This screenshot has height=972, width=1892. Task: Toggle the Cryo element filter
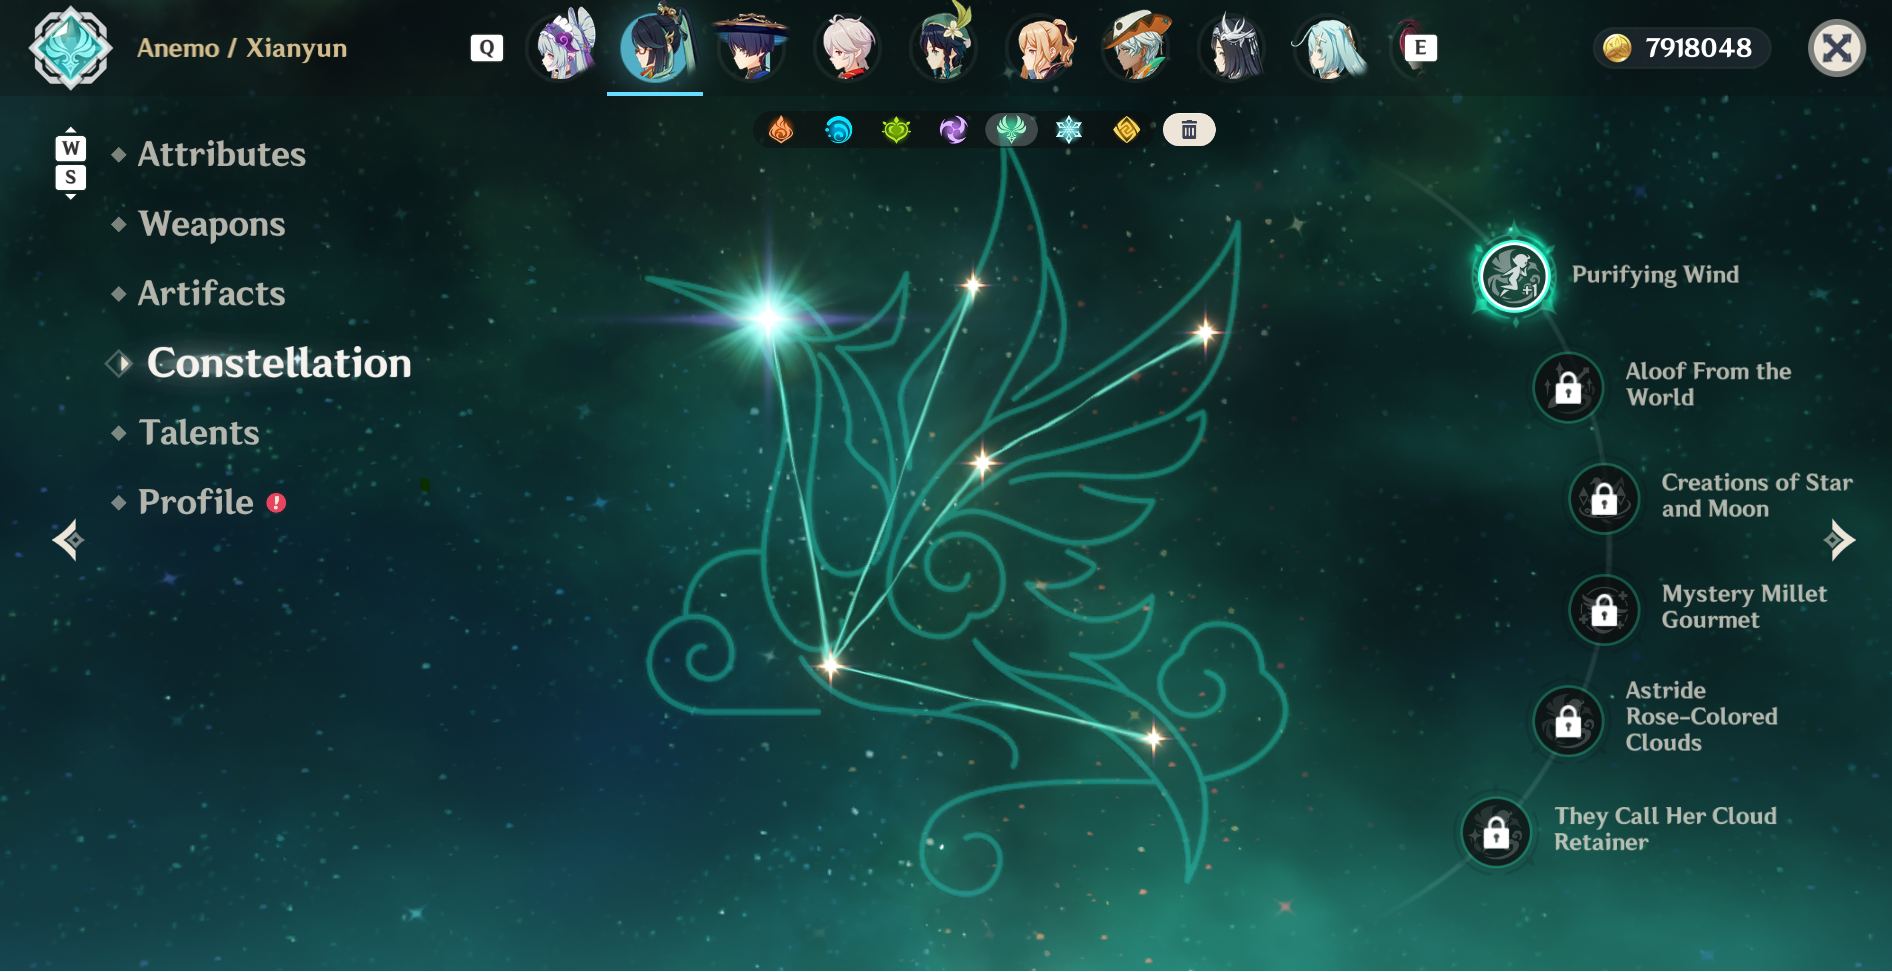coord(1069,130)
